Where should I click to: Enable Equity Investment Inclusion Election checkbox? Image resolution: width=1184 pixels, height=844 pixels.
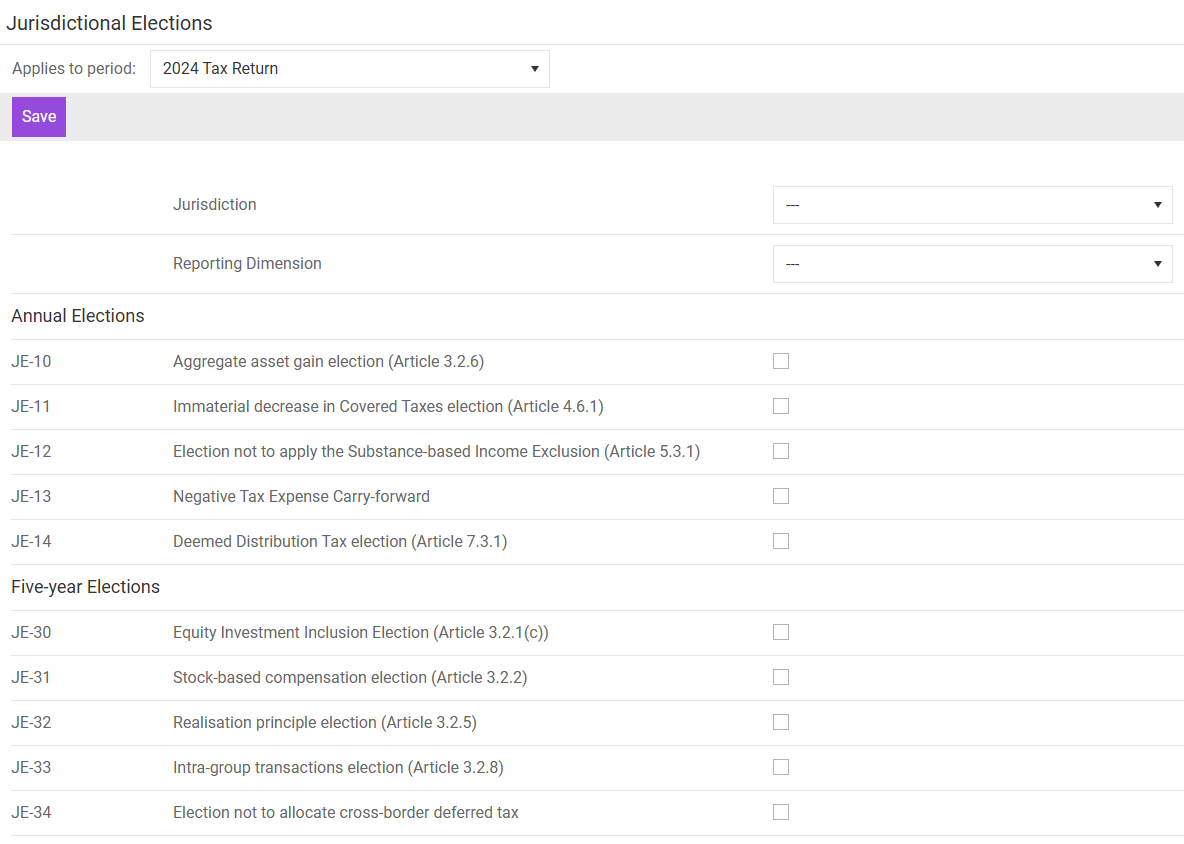[x=781, y=632]
